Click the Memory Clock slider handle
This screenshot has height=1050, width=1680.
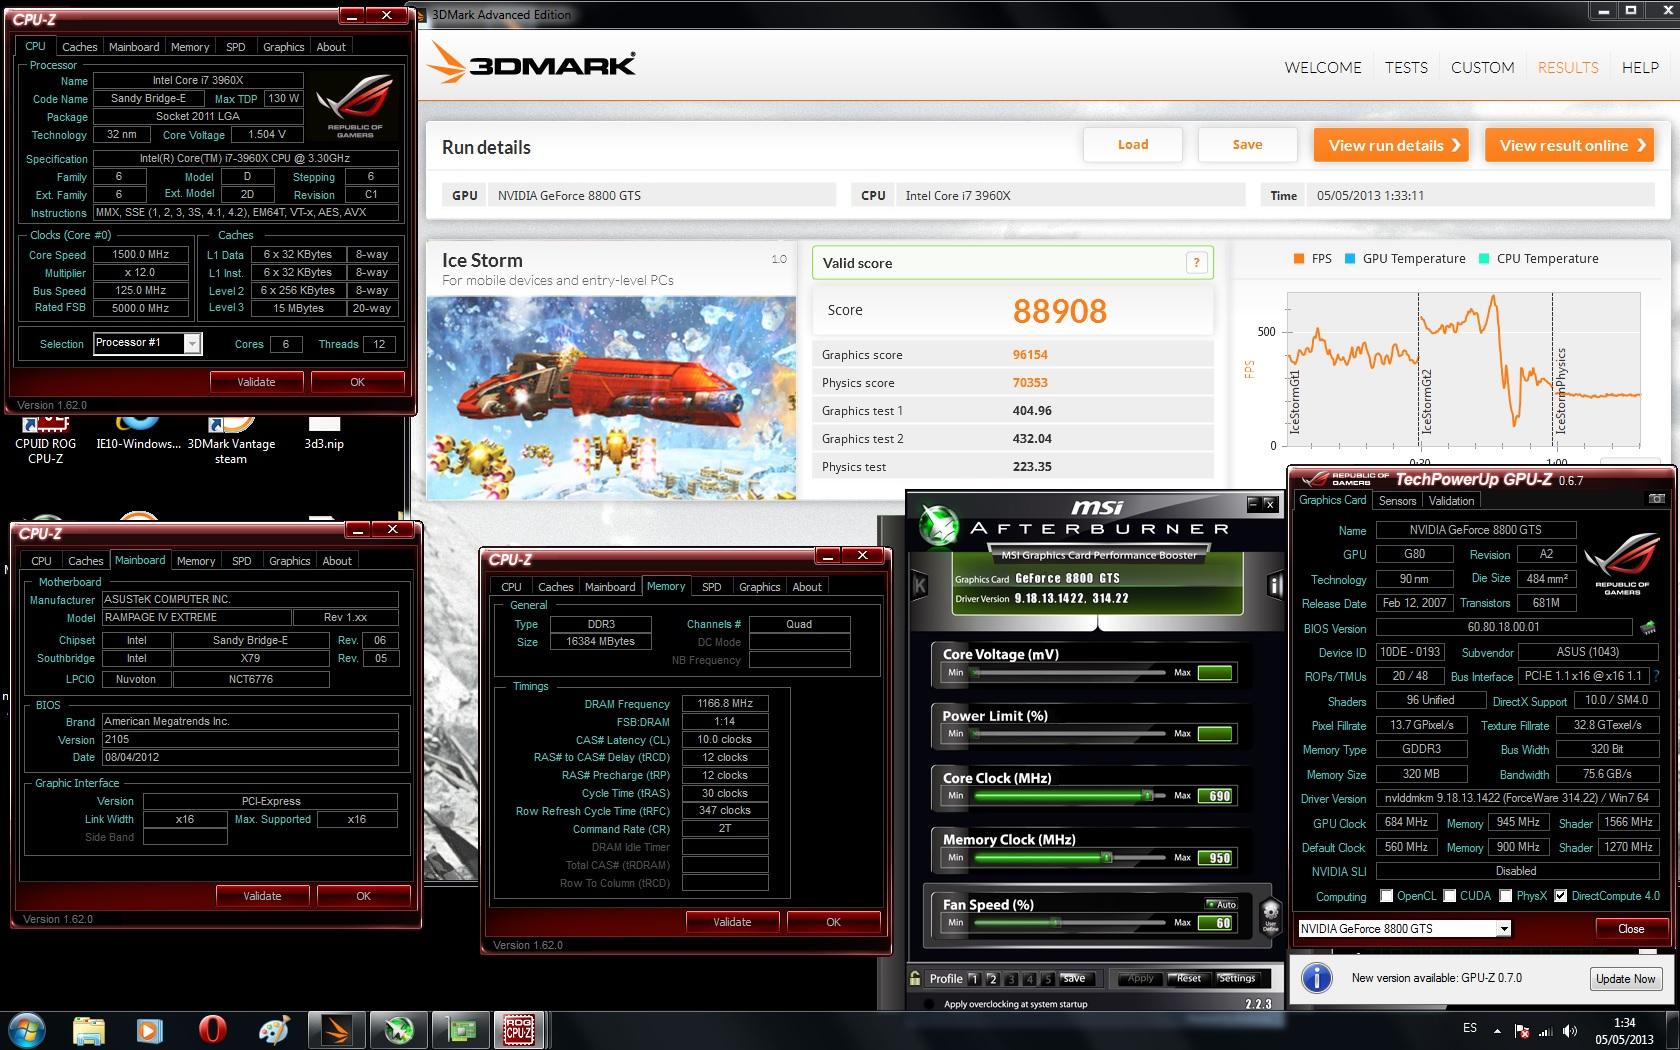pyautogui.click(x=1107, y=857)
